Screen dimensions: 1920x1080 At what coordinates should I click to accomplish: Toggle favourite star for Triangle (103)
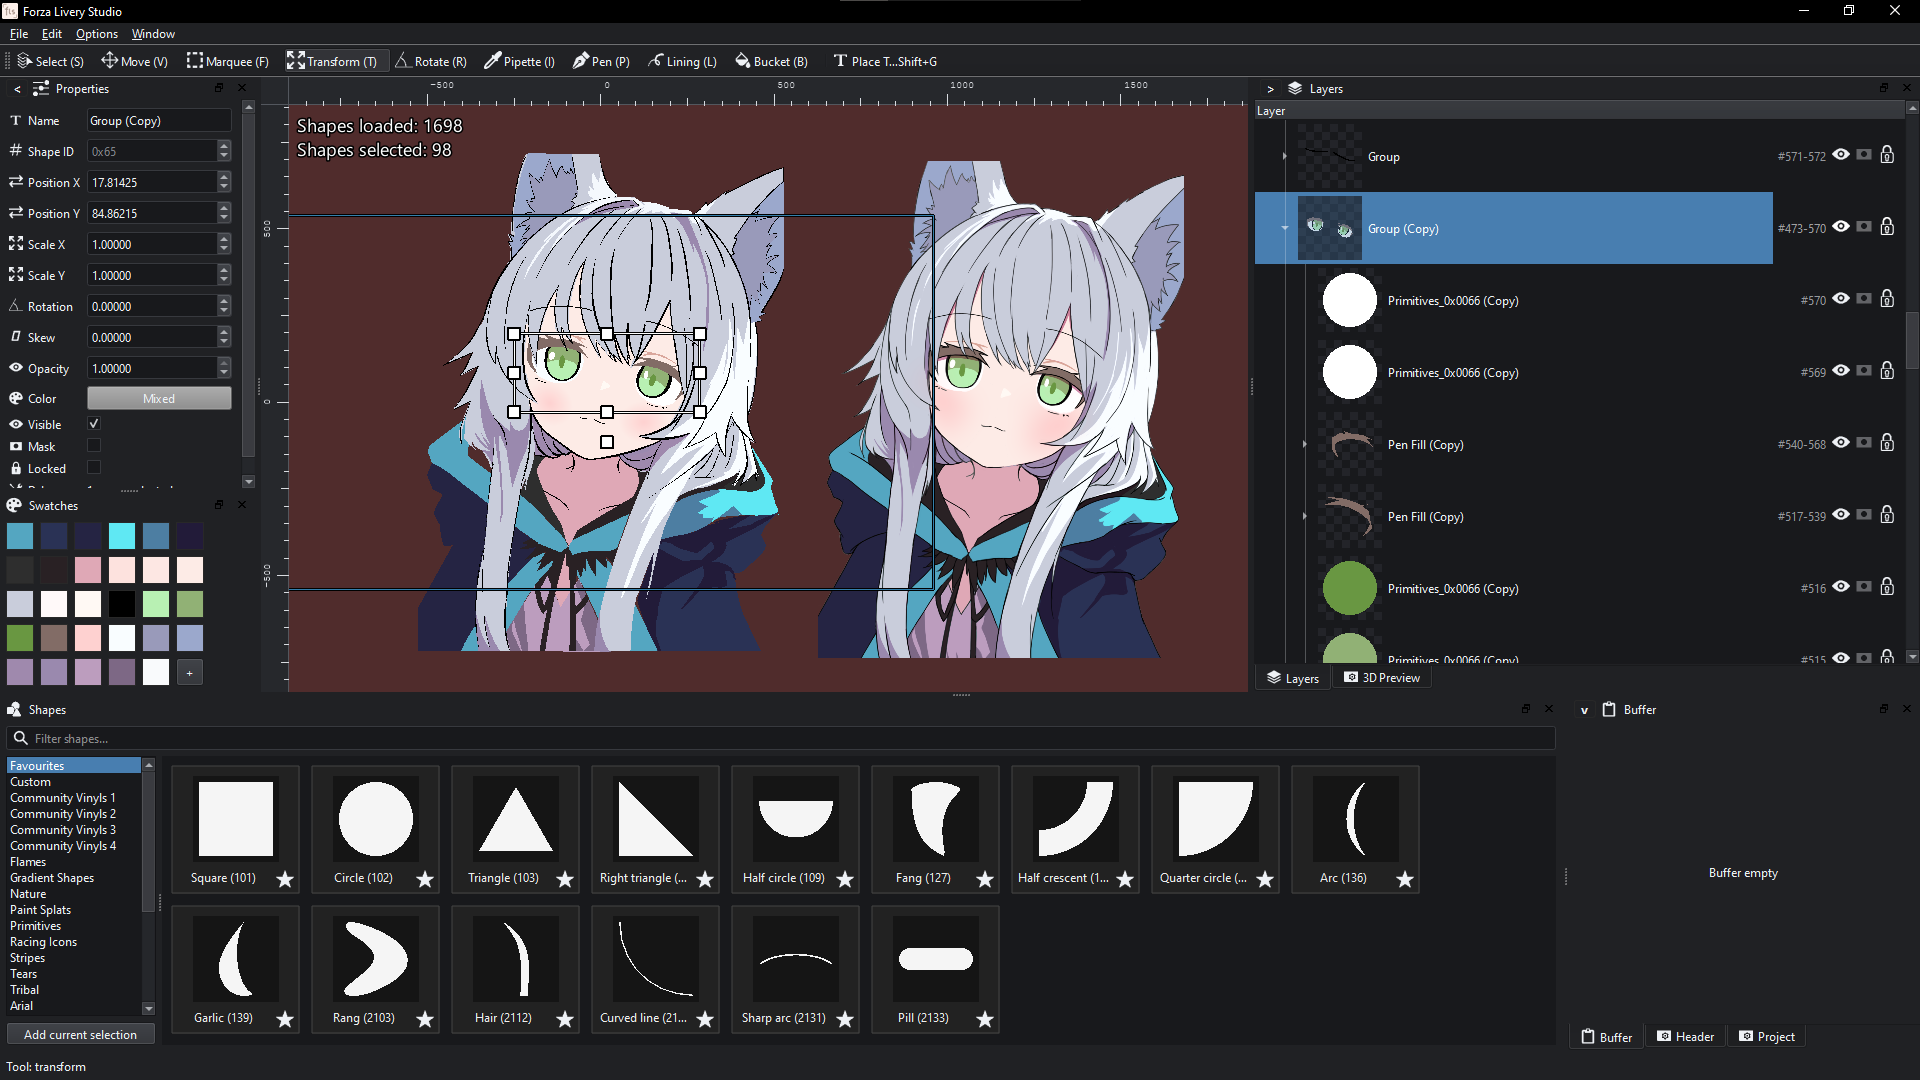point(565,879)
